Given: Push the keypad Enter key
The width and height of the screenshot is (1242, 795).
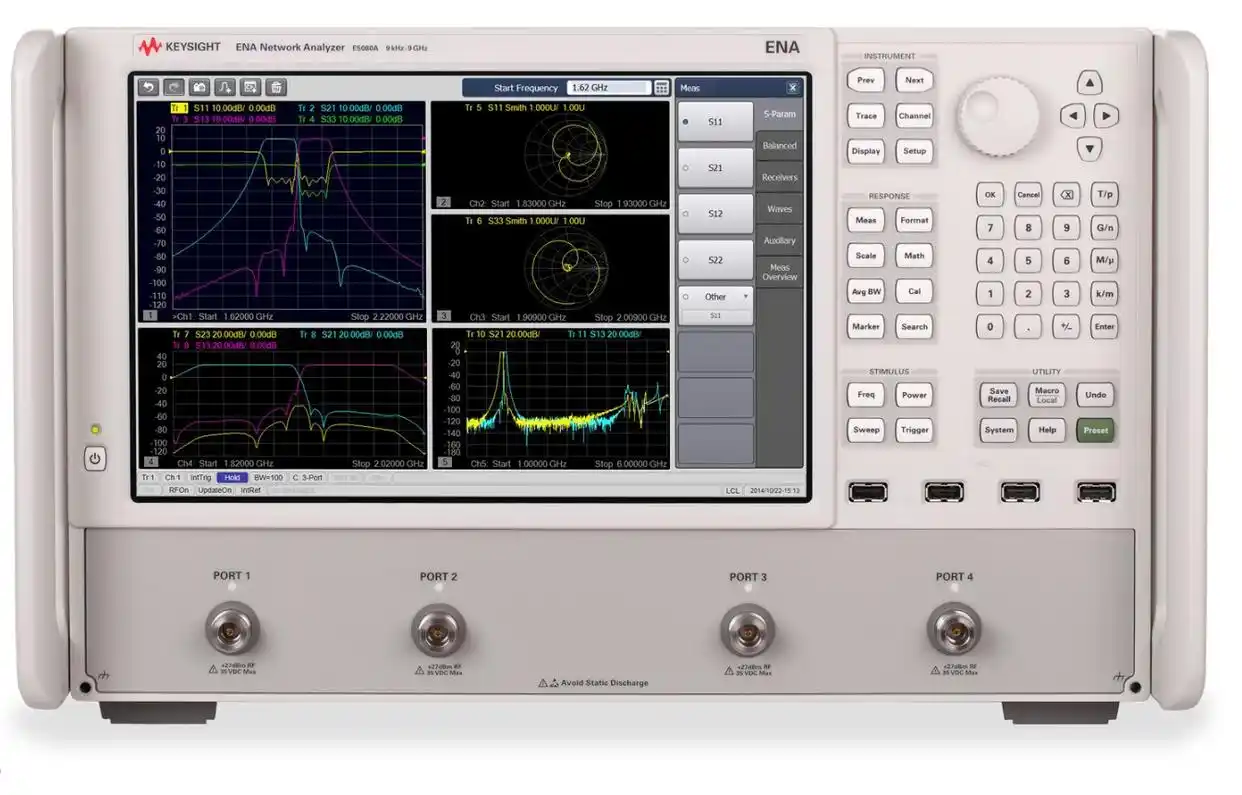Looking at the screenshot, I should pos(1105,326).
